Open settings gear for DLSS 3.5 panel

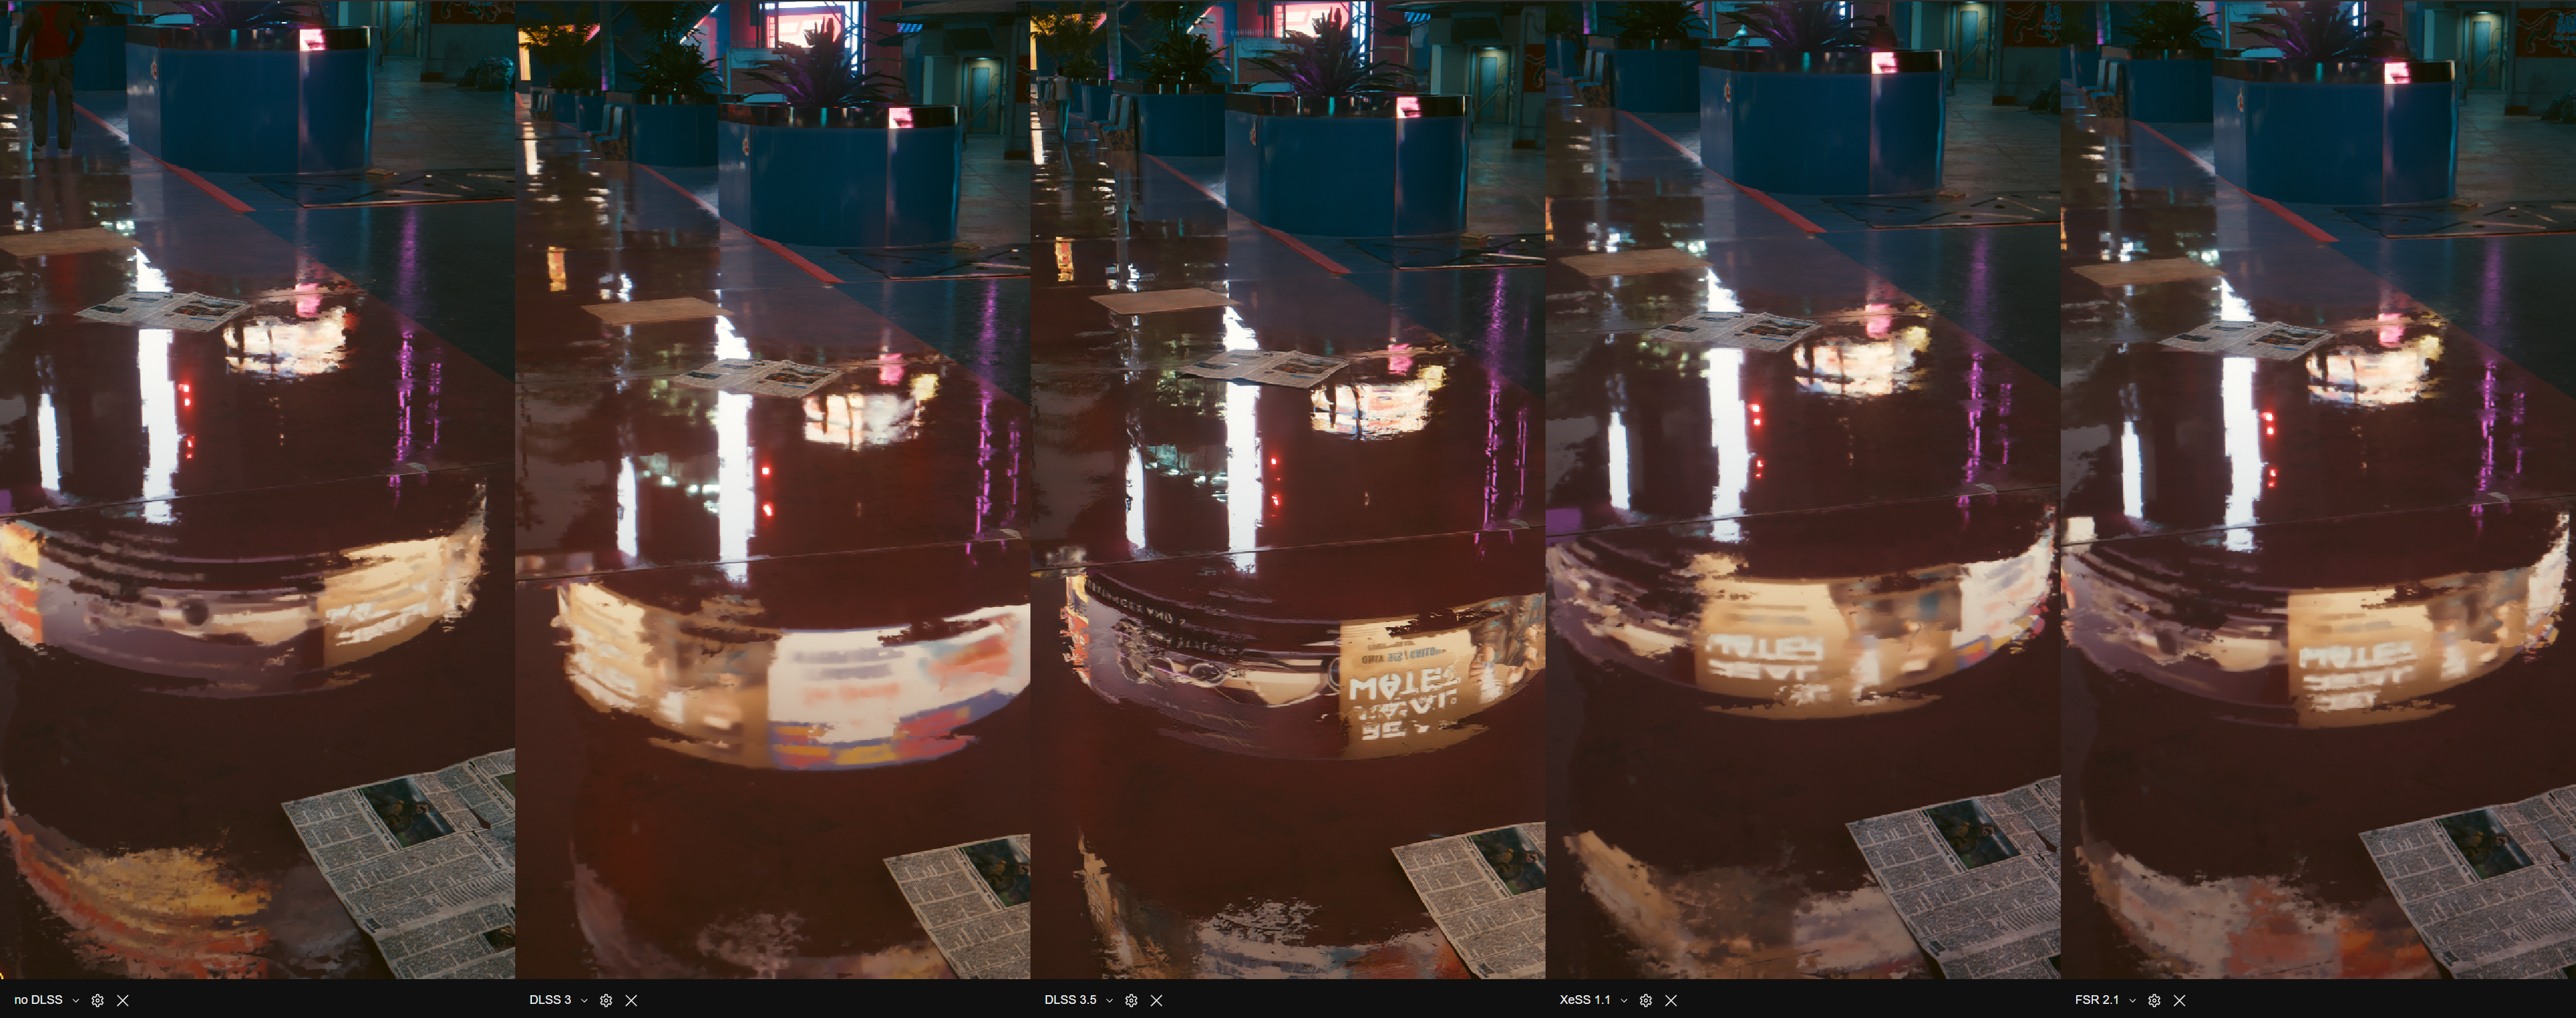click(1131, 1000)
